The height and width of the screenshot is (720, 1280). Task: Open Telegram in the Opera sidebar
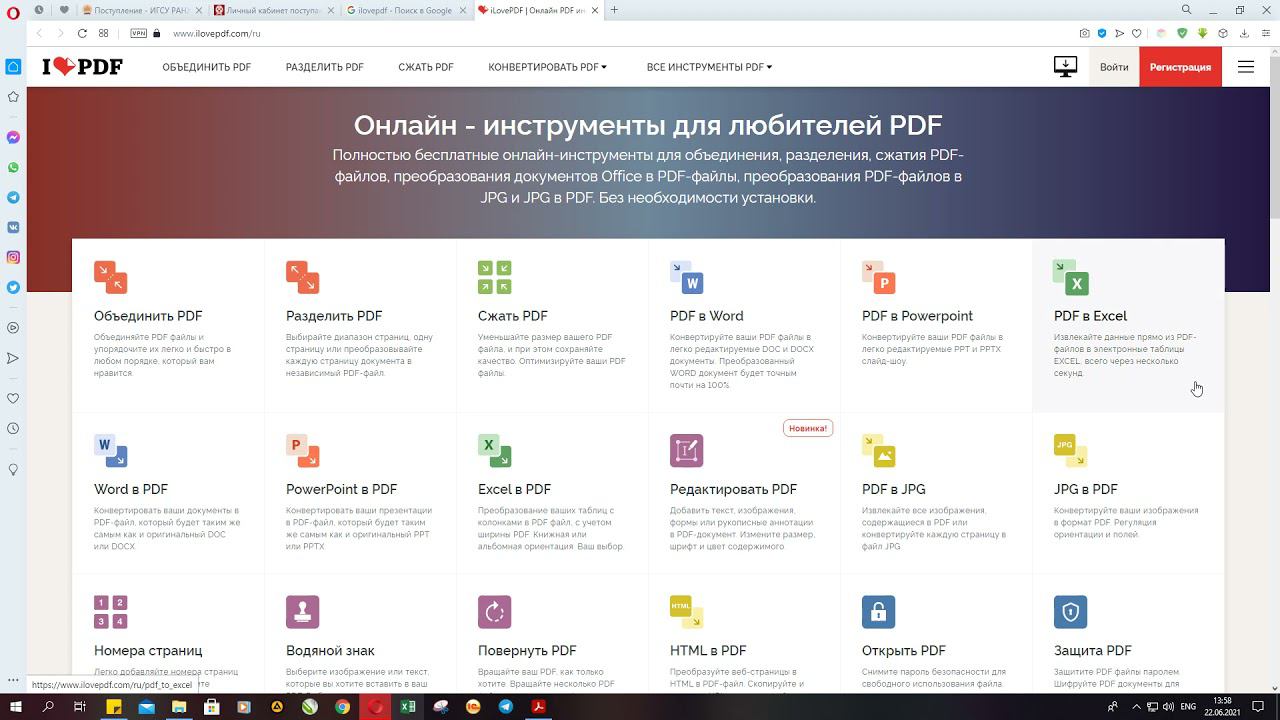[13, 197]
